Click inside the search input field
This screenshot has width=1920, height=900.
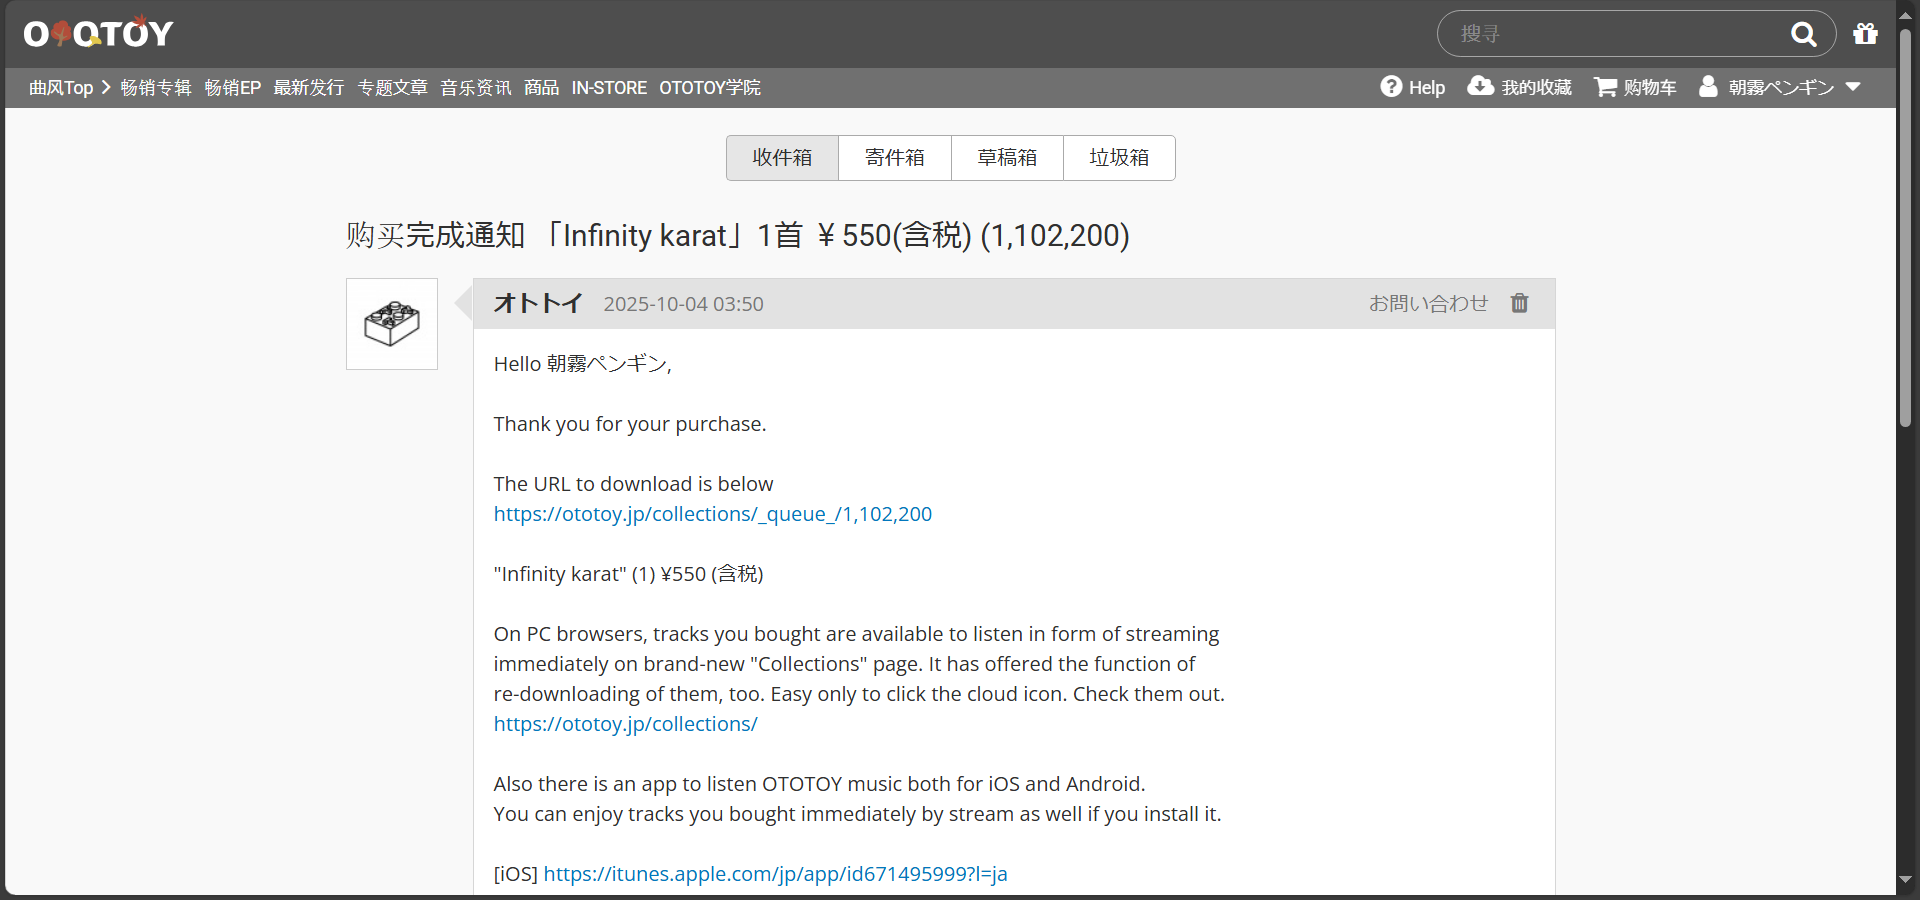[1610, 34]
